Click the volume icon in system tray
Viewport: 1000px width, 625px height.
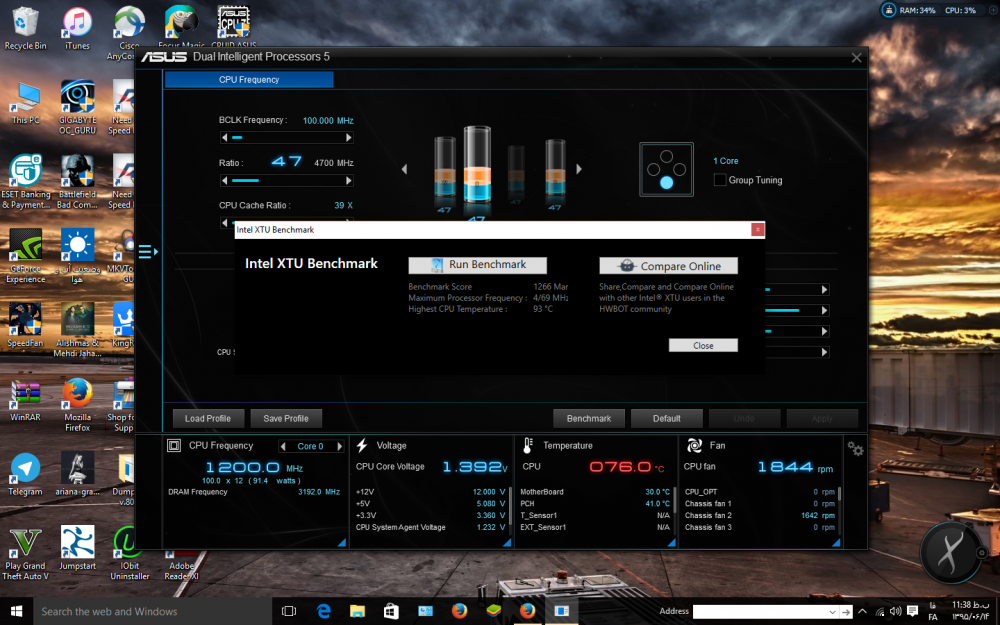pyautogui.click(x=895, y=611)
